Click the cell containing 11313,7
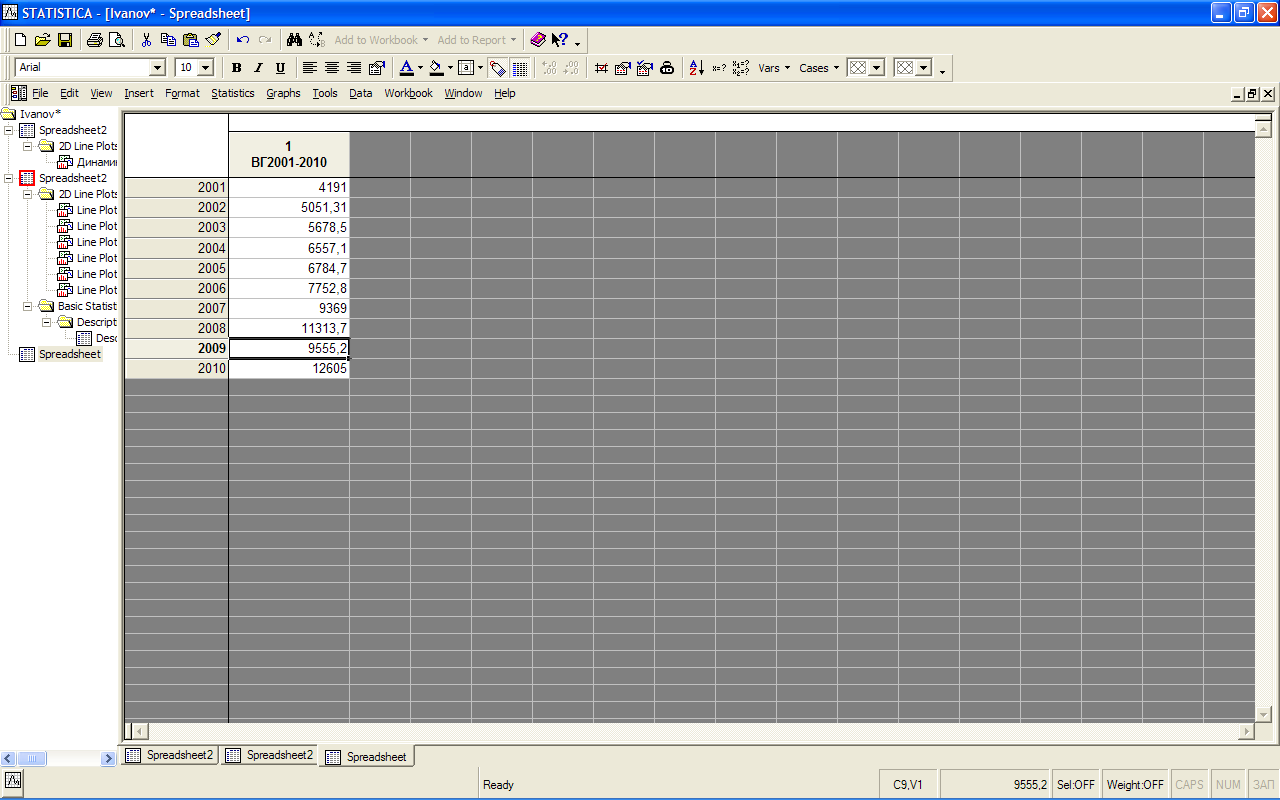Viewport: 1280px width, 800px height. pos(289,328)
